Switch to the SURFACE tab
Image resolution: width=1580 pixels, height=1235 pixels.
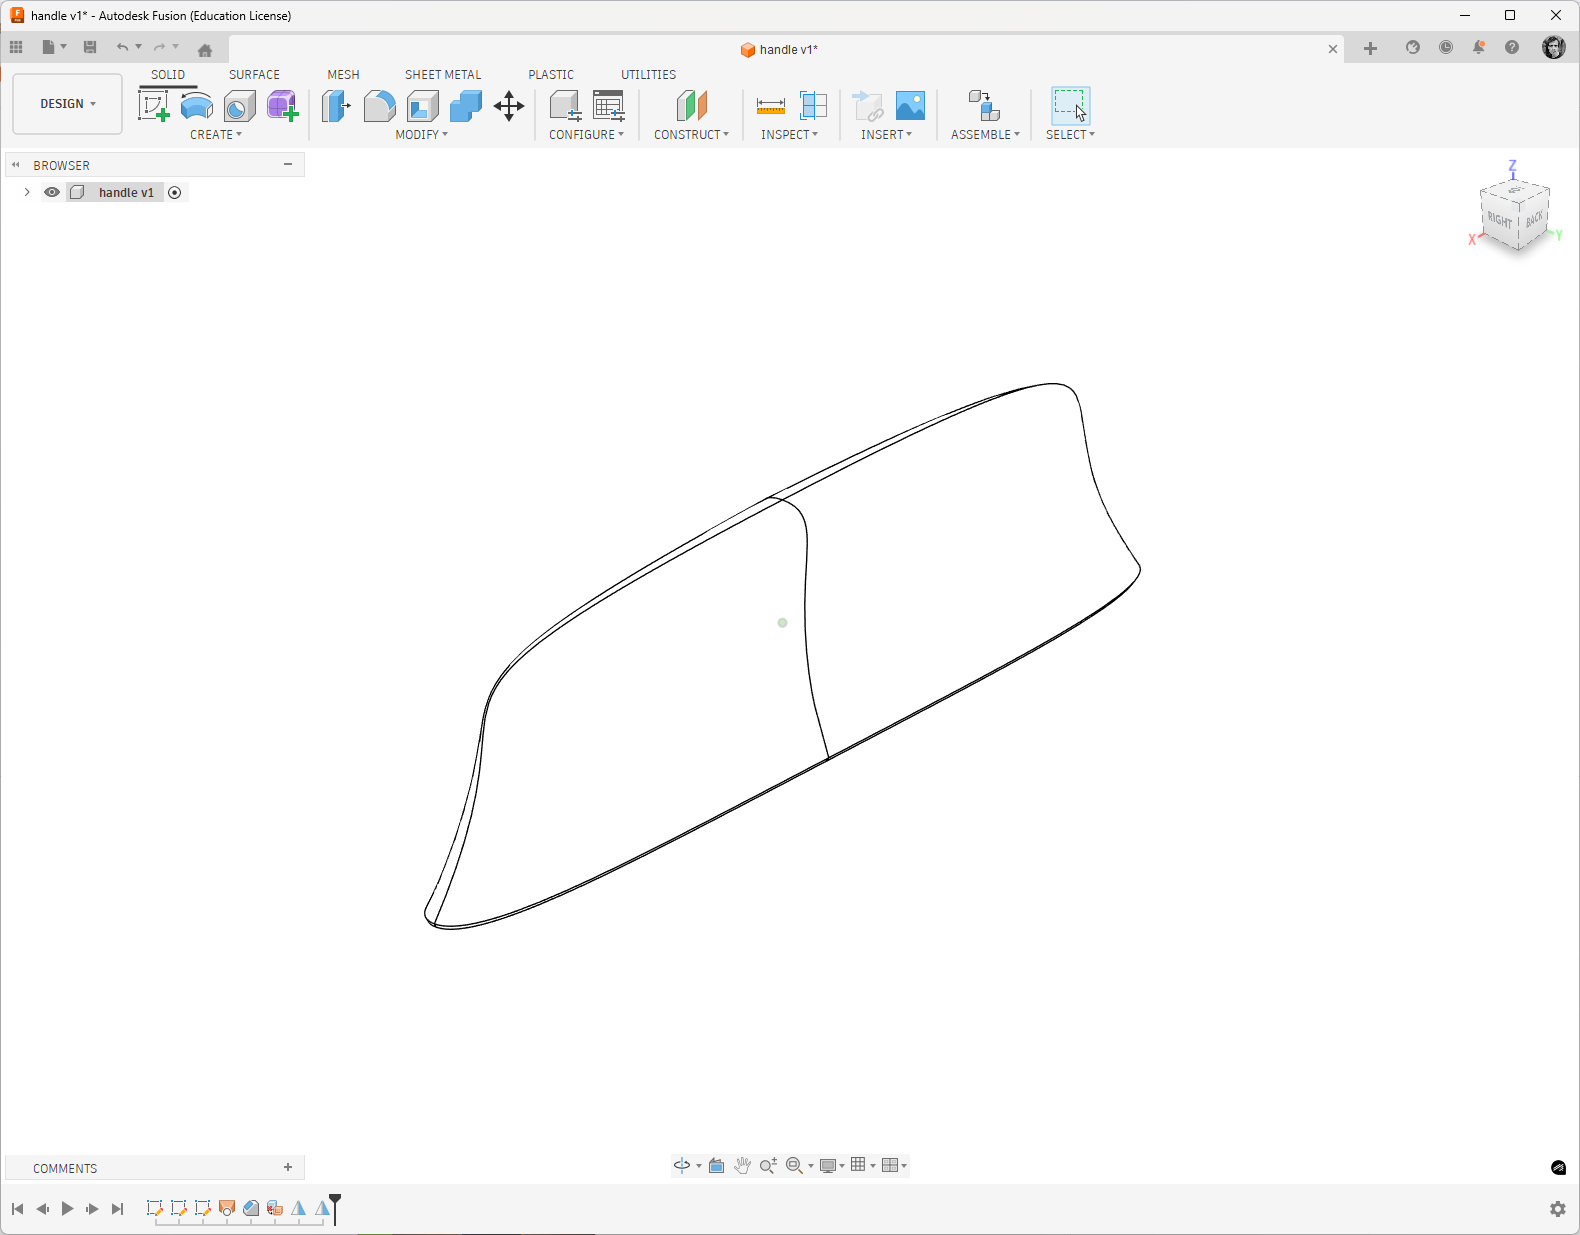tap(254, 75)
